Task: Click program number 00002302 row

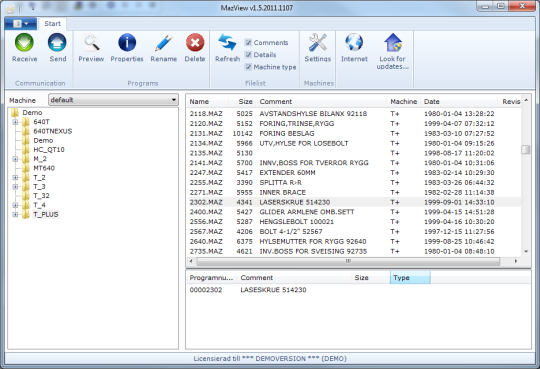Action: 358,290
